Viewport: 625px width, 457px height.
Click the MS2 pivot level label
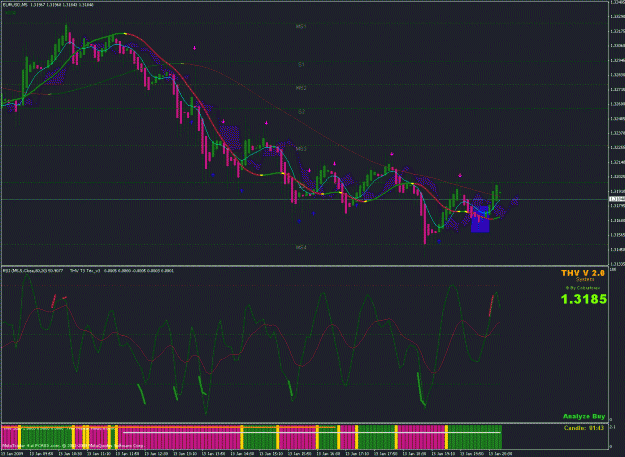301,88
